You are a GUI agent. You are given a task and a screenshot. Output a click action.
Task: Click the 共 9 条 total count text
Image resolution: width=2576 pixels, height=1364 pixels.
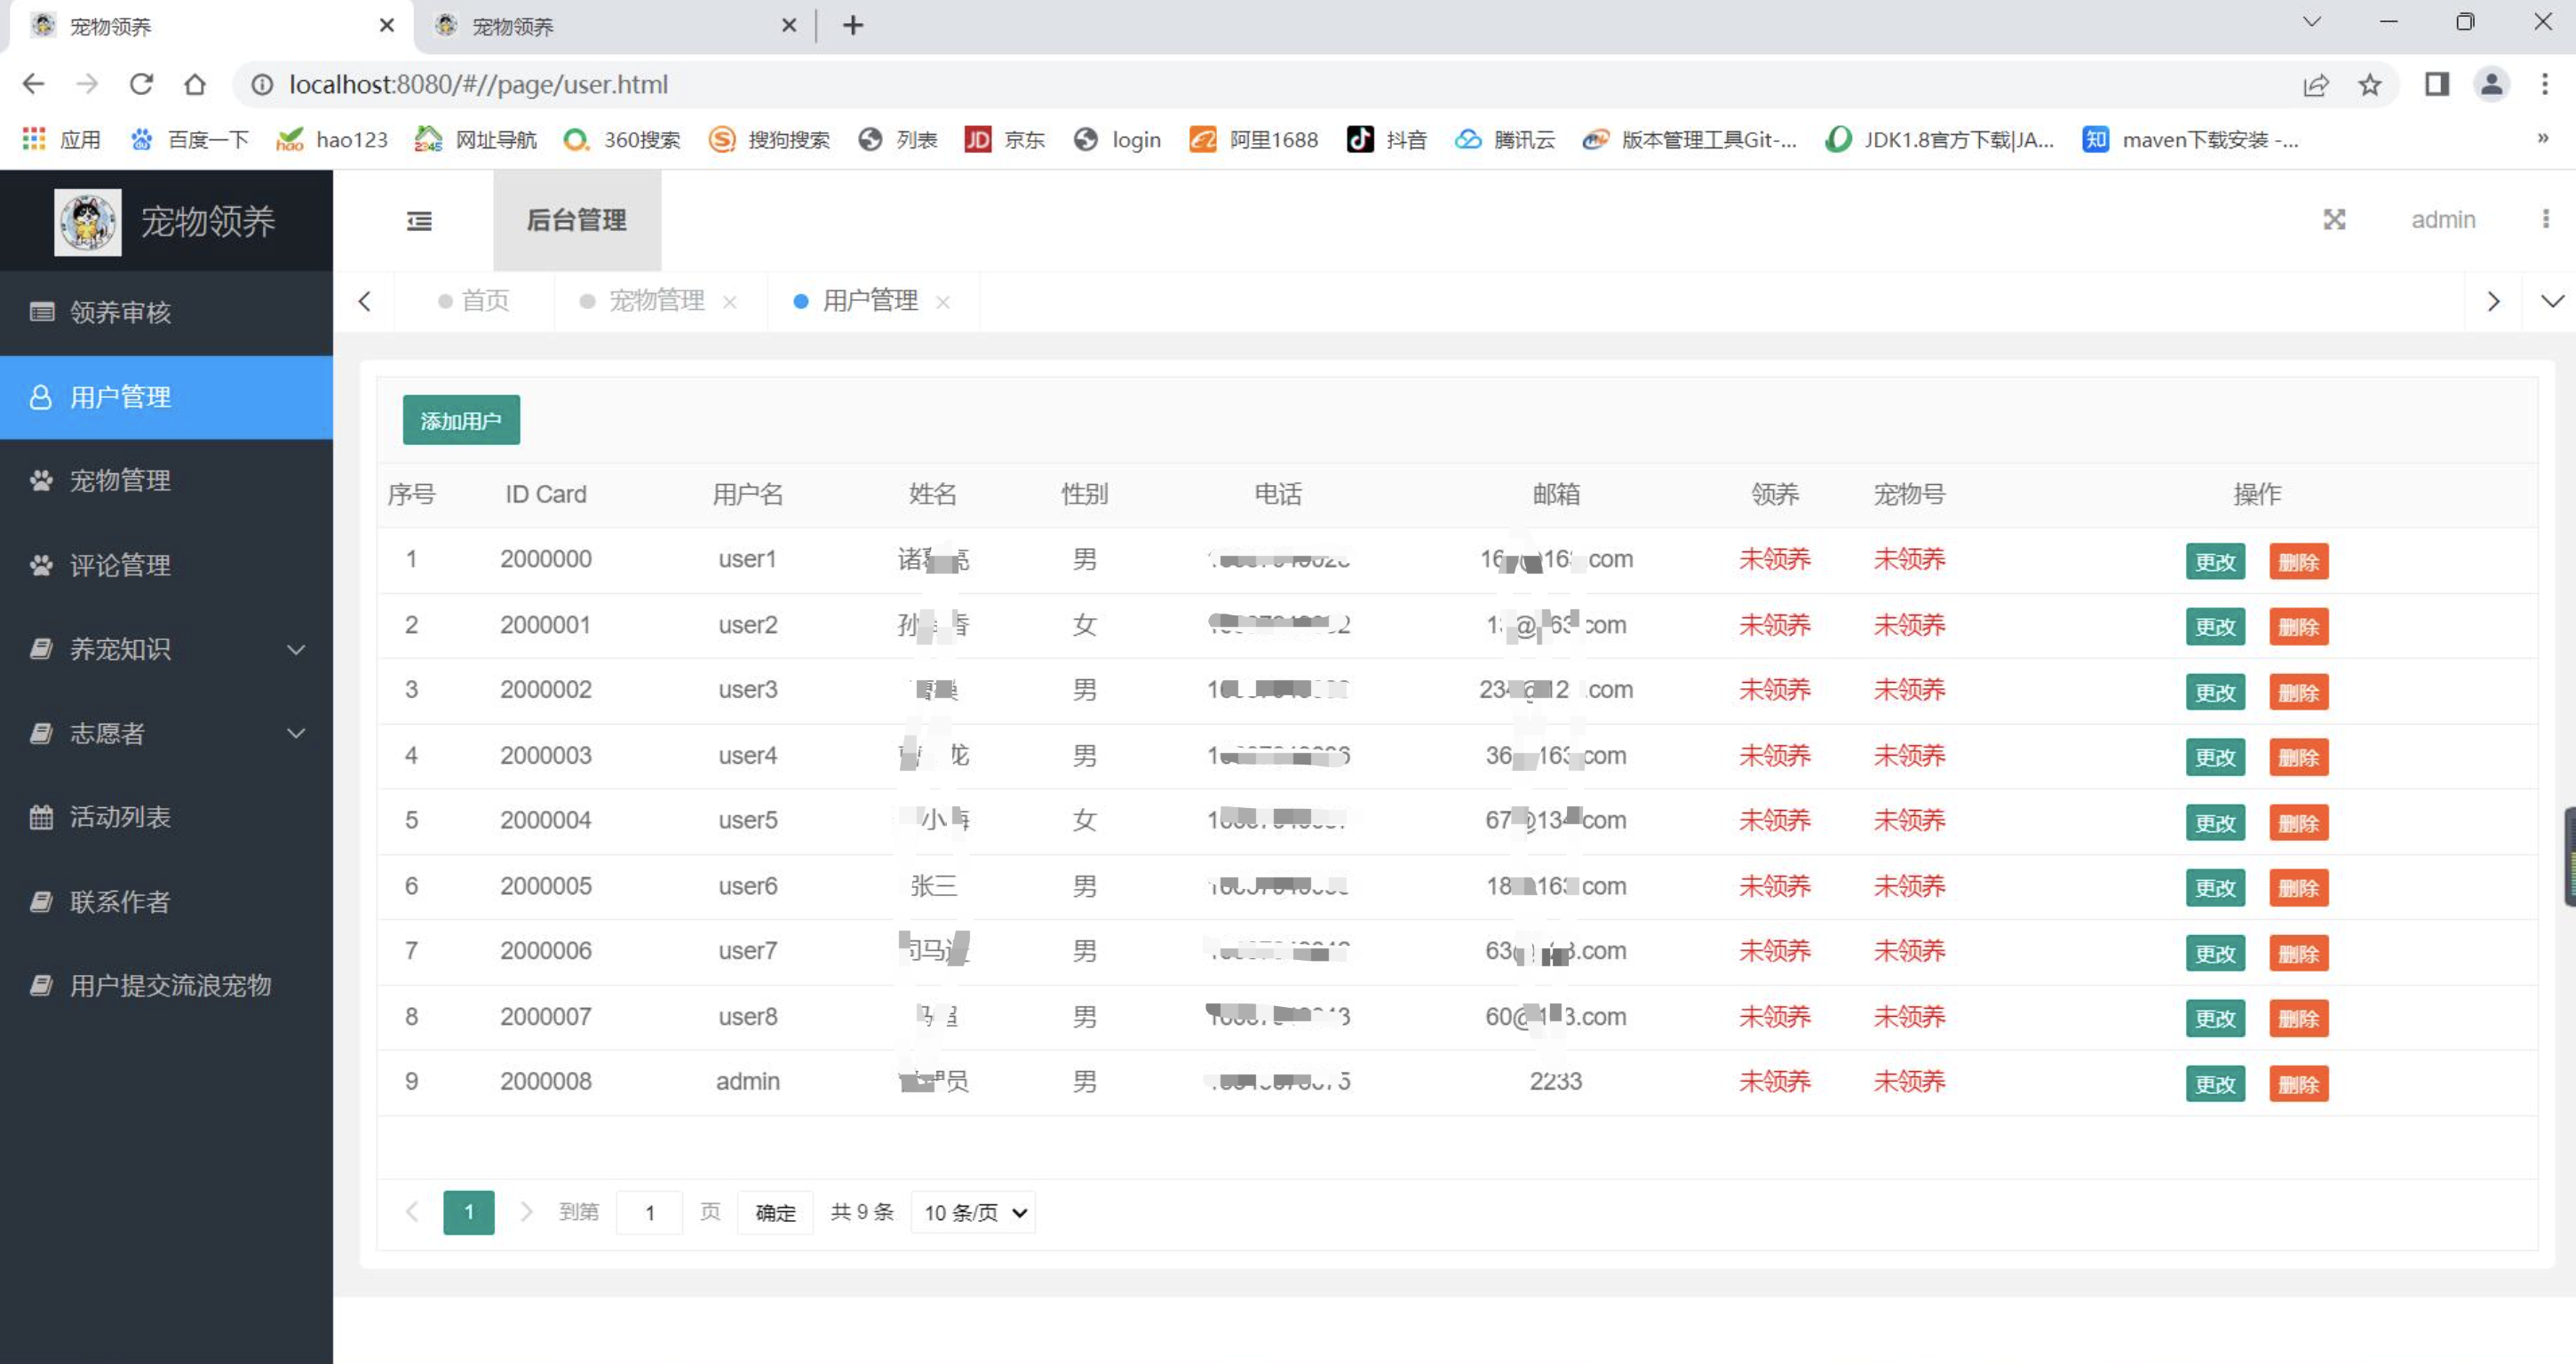(862, 1212)
